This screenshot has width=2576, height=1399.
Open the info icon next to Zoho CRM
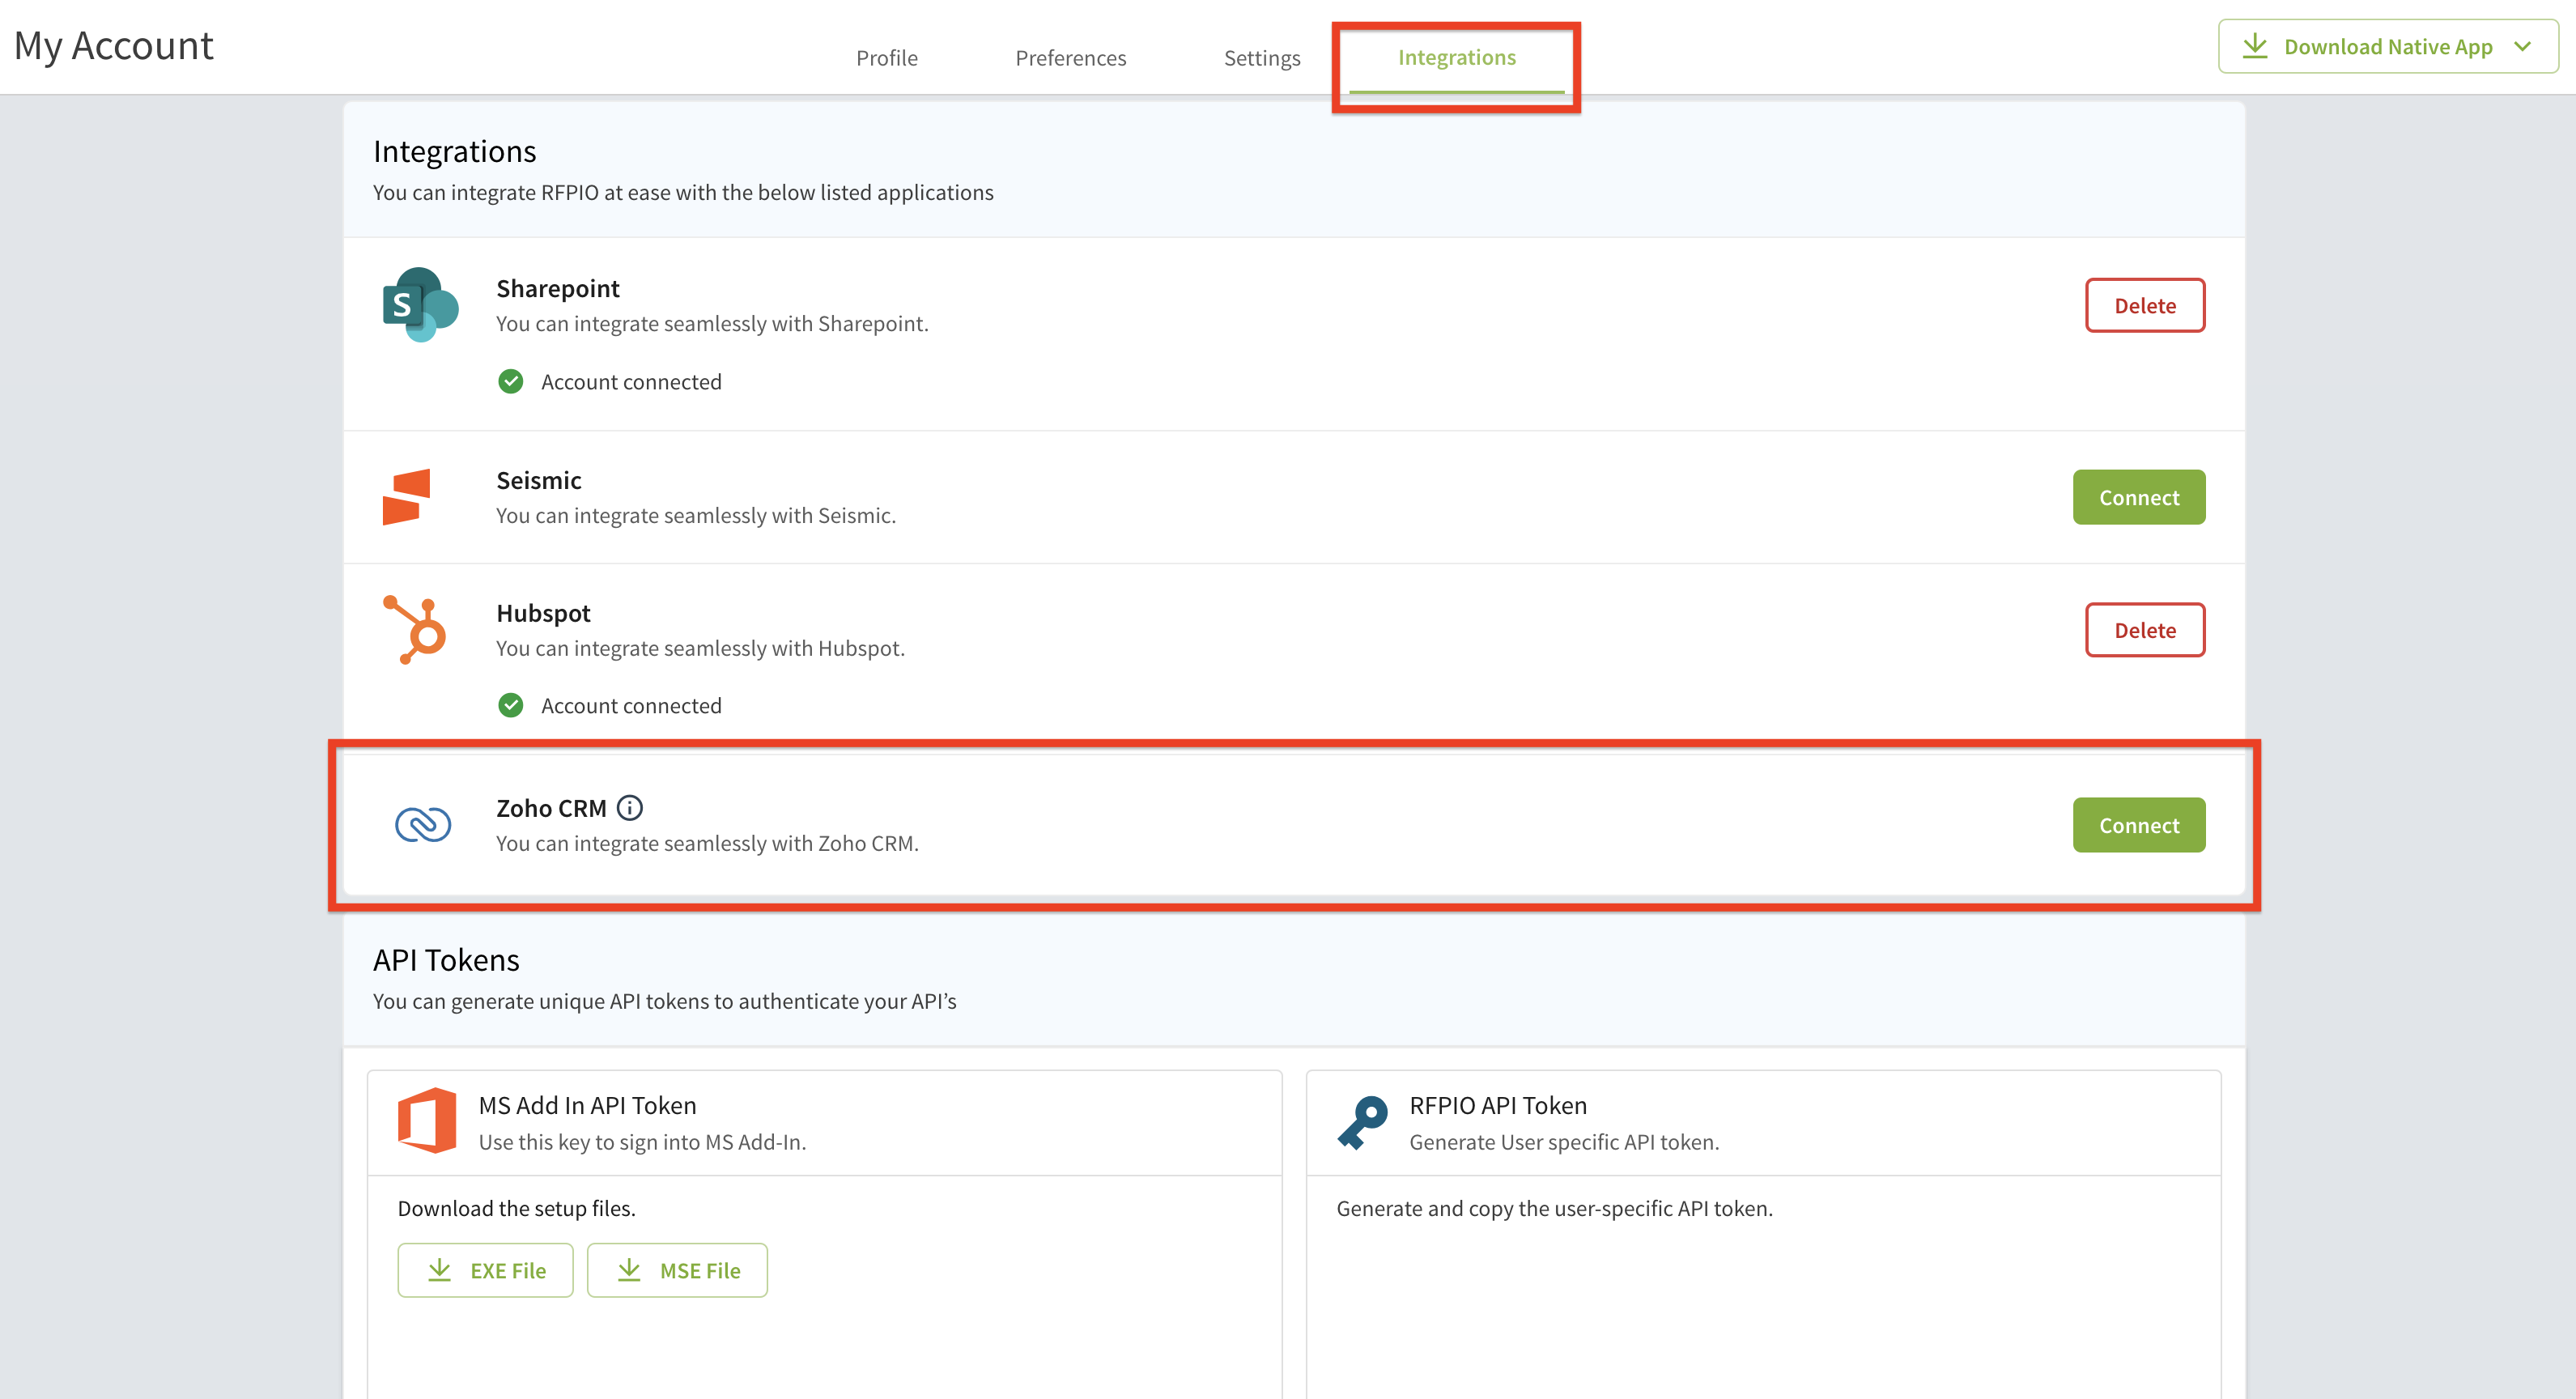(629, 807)
